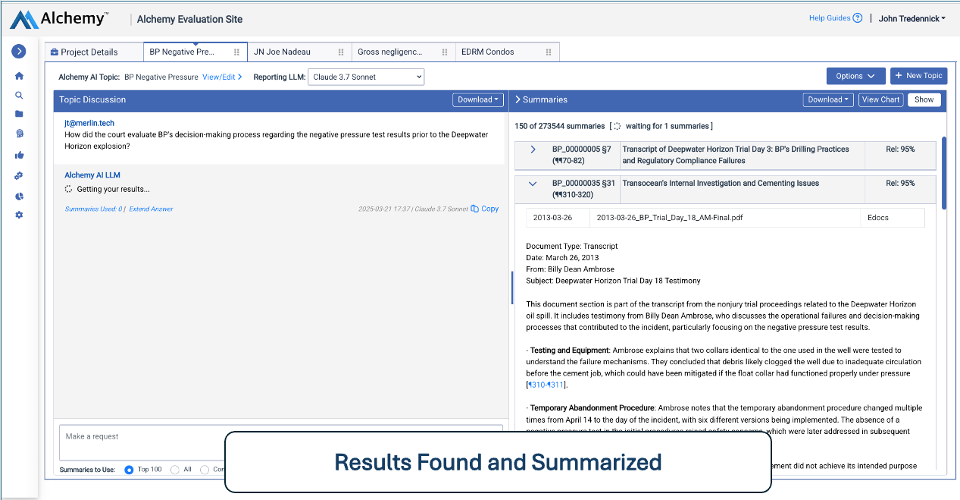Click the View/Edit topic link
This screenshot has height=500, width=960.
(x=222, y=76)
